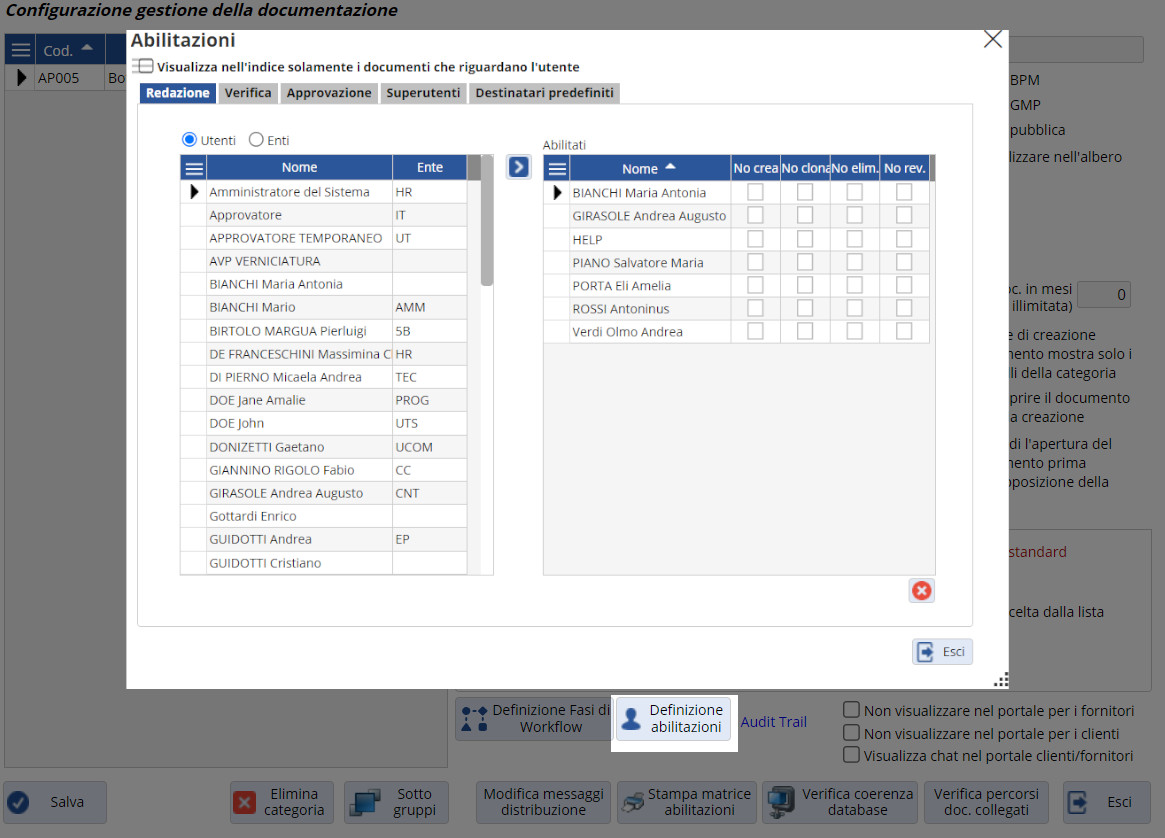1165x838 pixels.
Task: Check No crea for BIANCHI Maria Antonia
Action: 755,192
